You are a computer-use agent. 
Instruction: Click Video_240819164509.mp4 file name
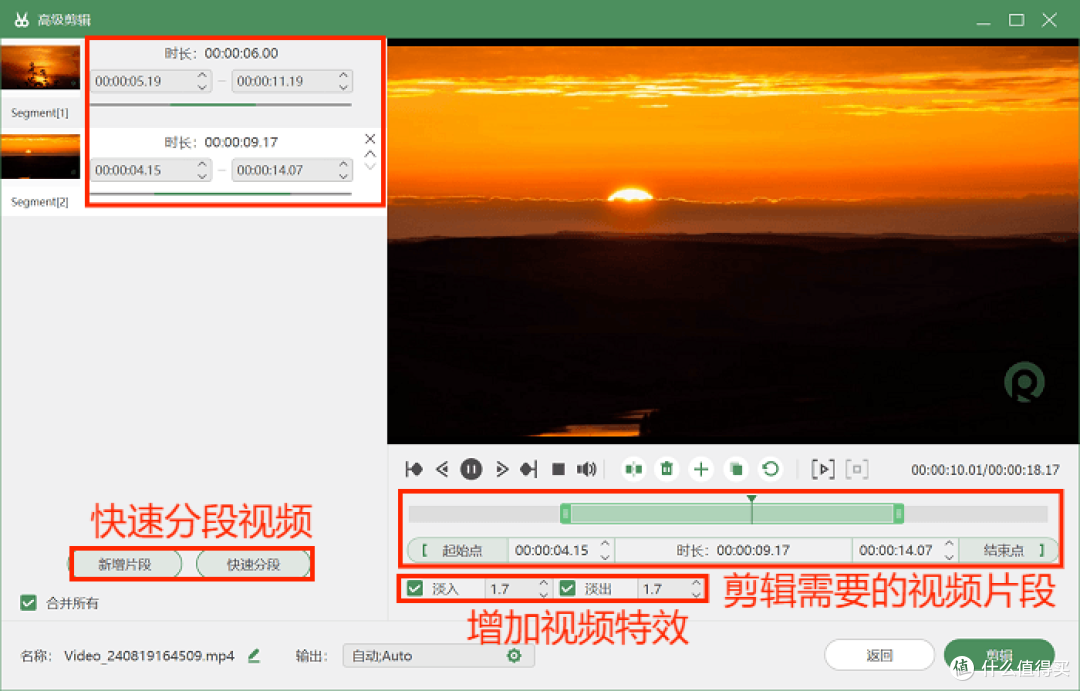[x=149, y=655]
